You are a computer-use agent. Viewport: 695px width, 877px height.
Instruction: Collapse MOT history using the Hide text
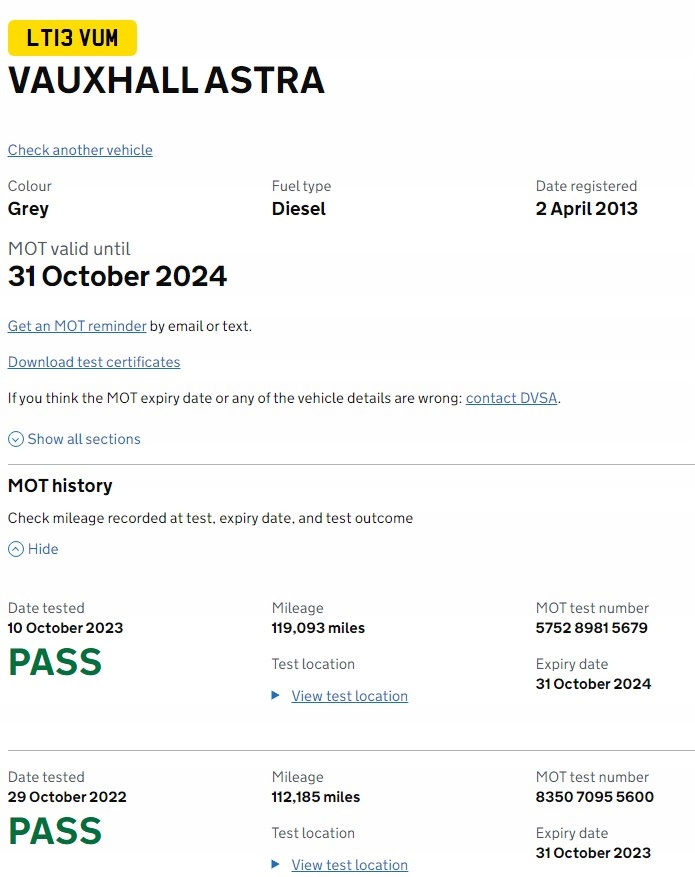click(43, 549)
